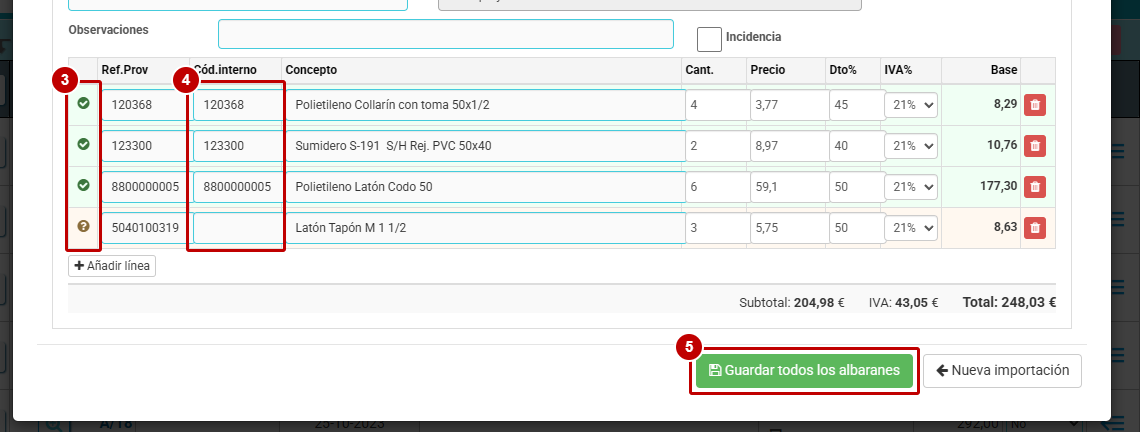
Task: Open IVA% dropdown for Latón Tapón row
Action: pyautogui.click(x=911, y=228)
